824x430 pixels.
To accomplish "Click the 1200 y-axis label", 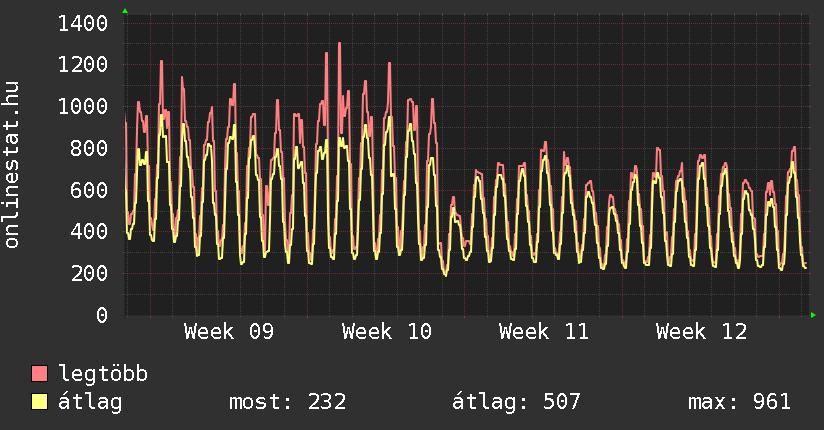I will [83, 65].
